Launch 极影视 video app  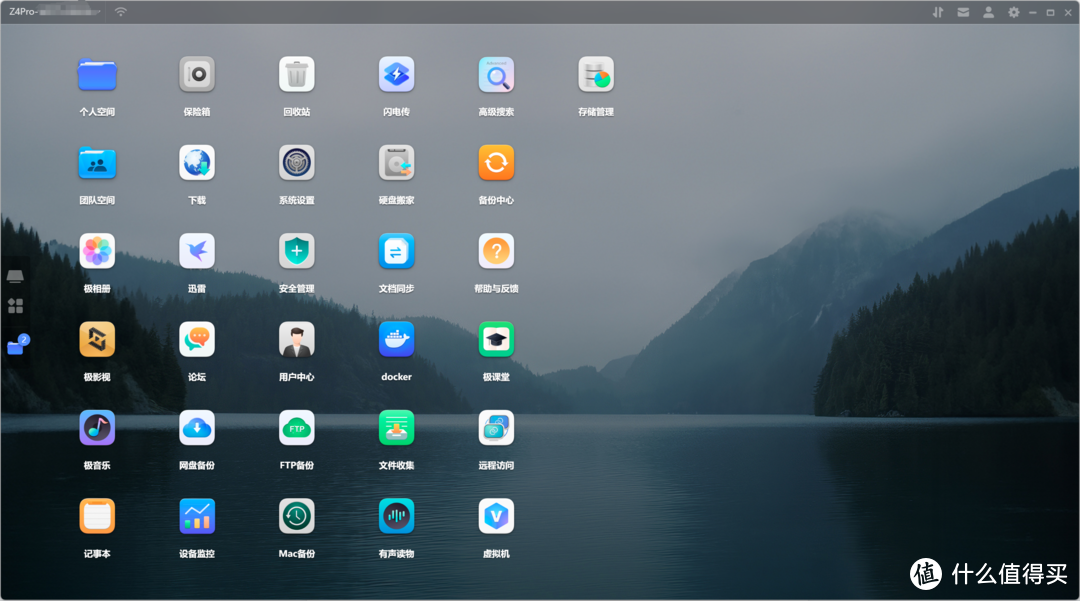pos(97,340)
